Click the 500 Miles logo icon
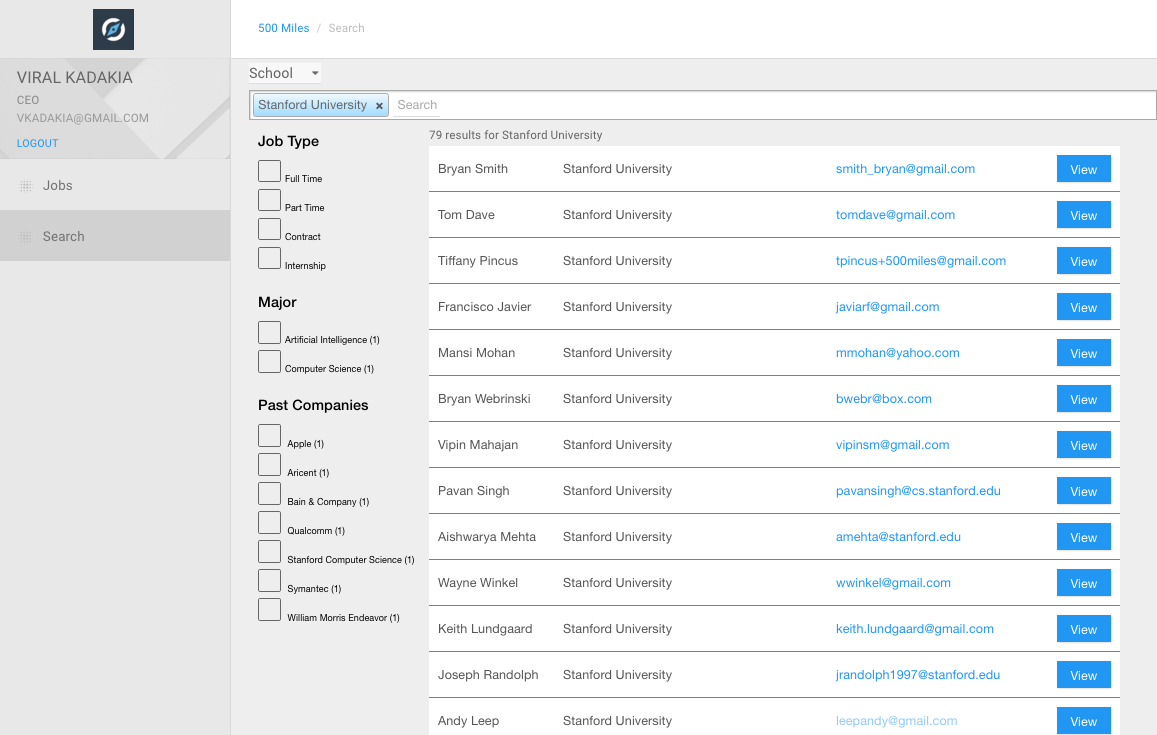The height and width of the screenshot is (735, 1157). [x=113, y=30]
